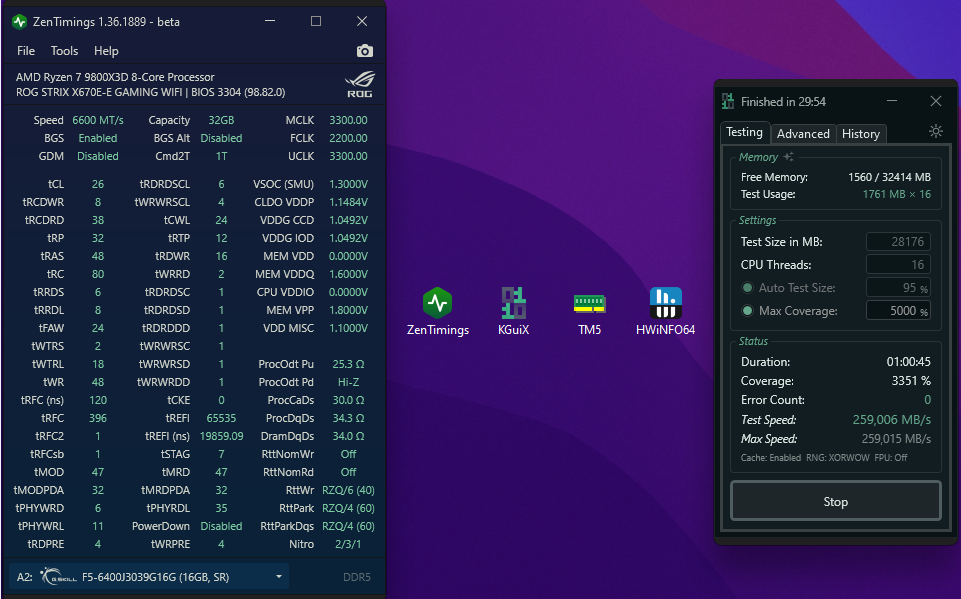Screen dimensions: 961x599
Task: Switch to the Testing tab
Action: (745, 132)
